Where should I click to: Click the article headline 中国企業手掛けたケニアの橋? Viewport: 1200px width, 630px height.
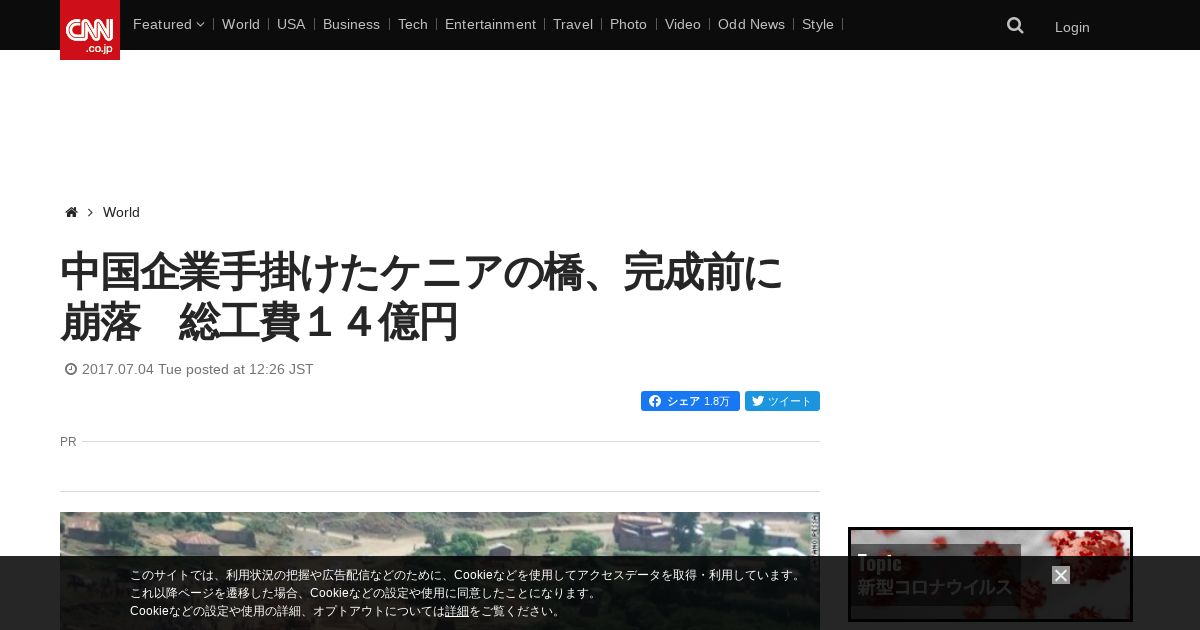[x=421, y=297]
